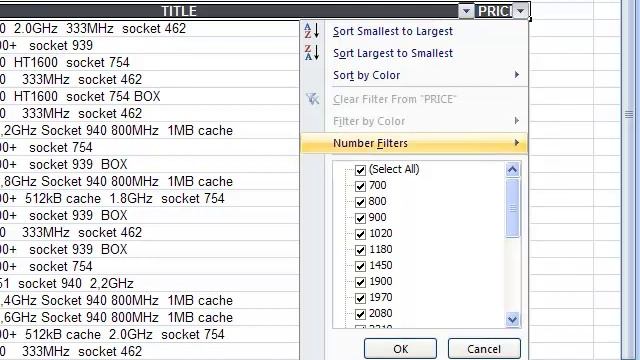Click the Cancel button
This screenshot has width=640, height=360.
484,349
